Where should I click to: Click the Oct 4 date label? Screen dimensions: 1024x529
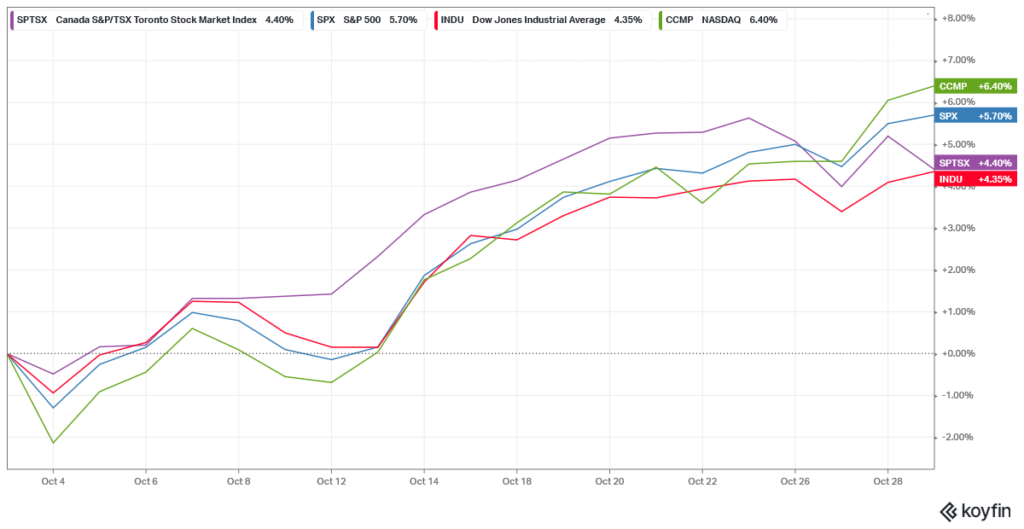tap(53, 481)
